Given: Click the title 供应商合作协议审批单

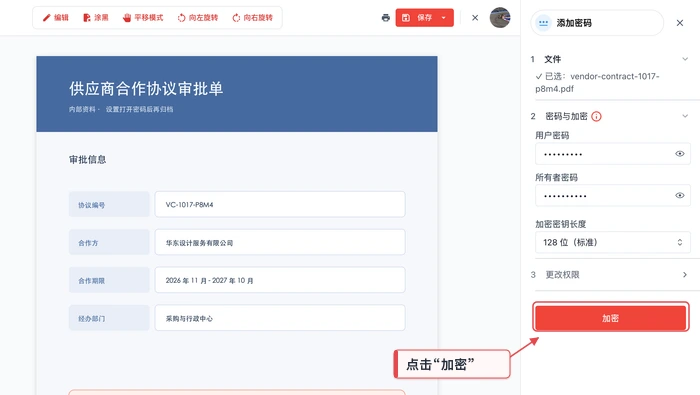Looking at the screenshot, I should point(146,89).
